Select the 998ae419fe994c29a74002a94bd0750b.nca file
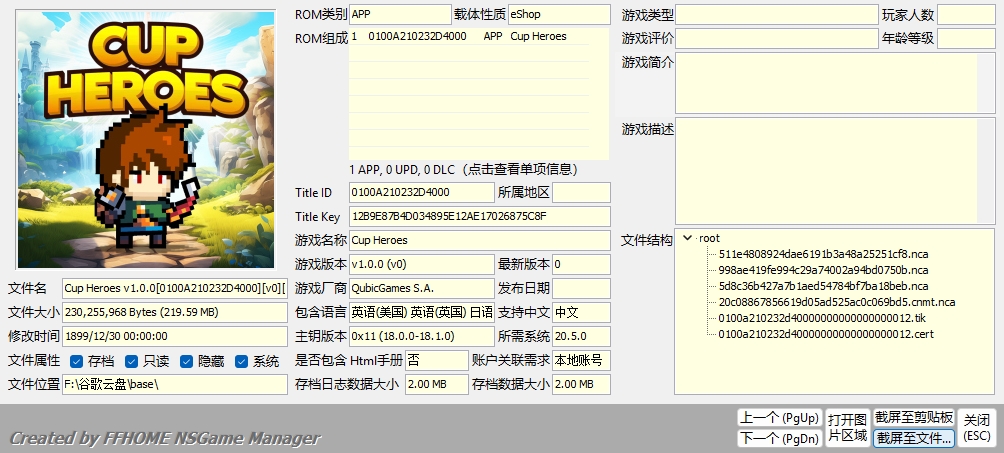The height and width of the screenshot is (453, 1004). point(822,270)
